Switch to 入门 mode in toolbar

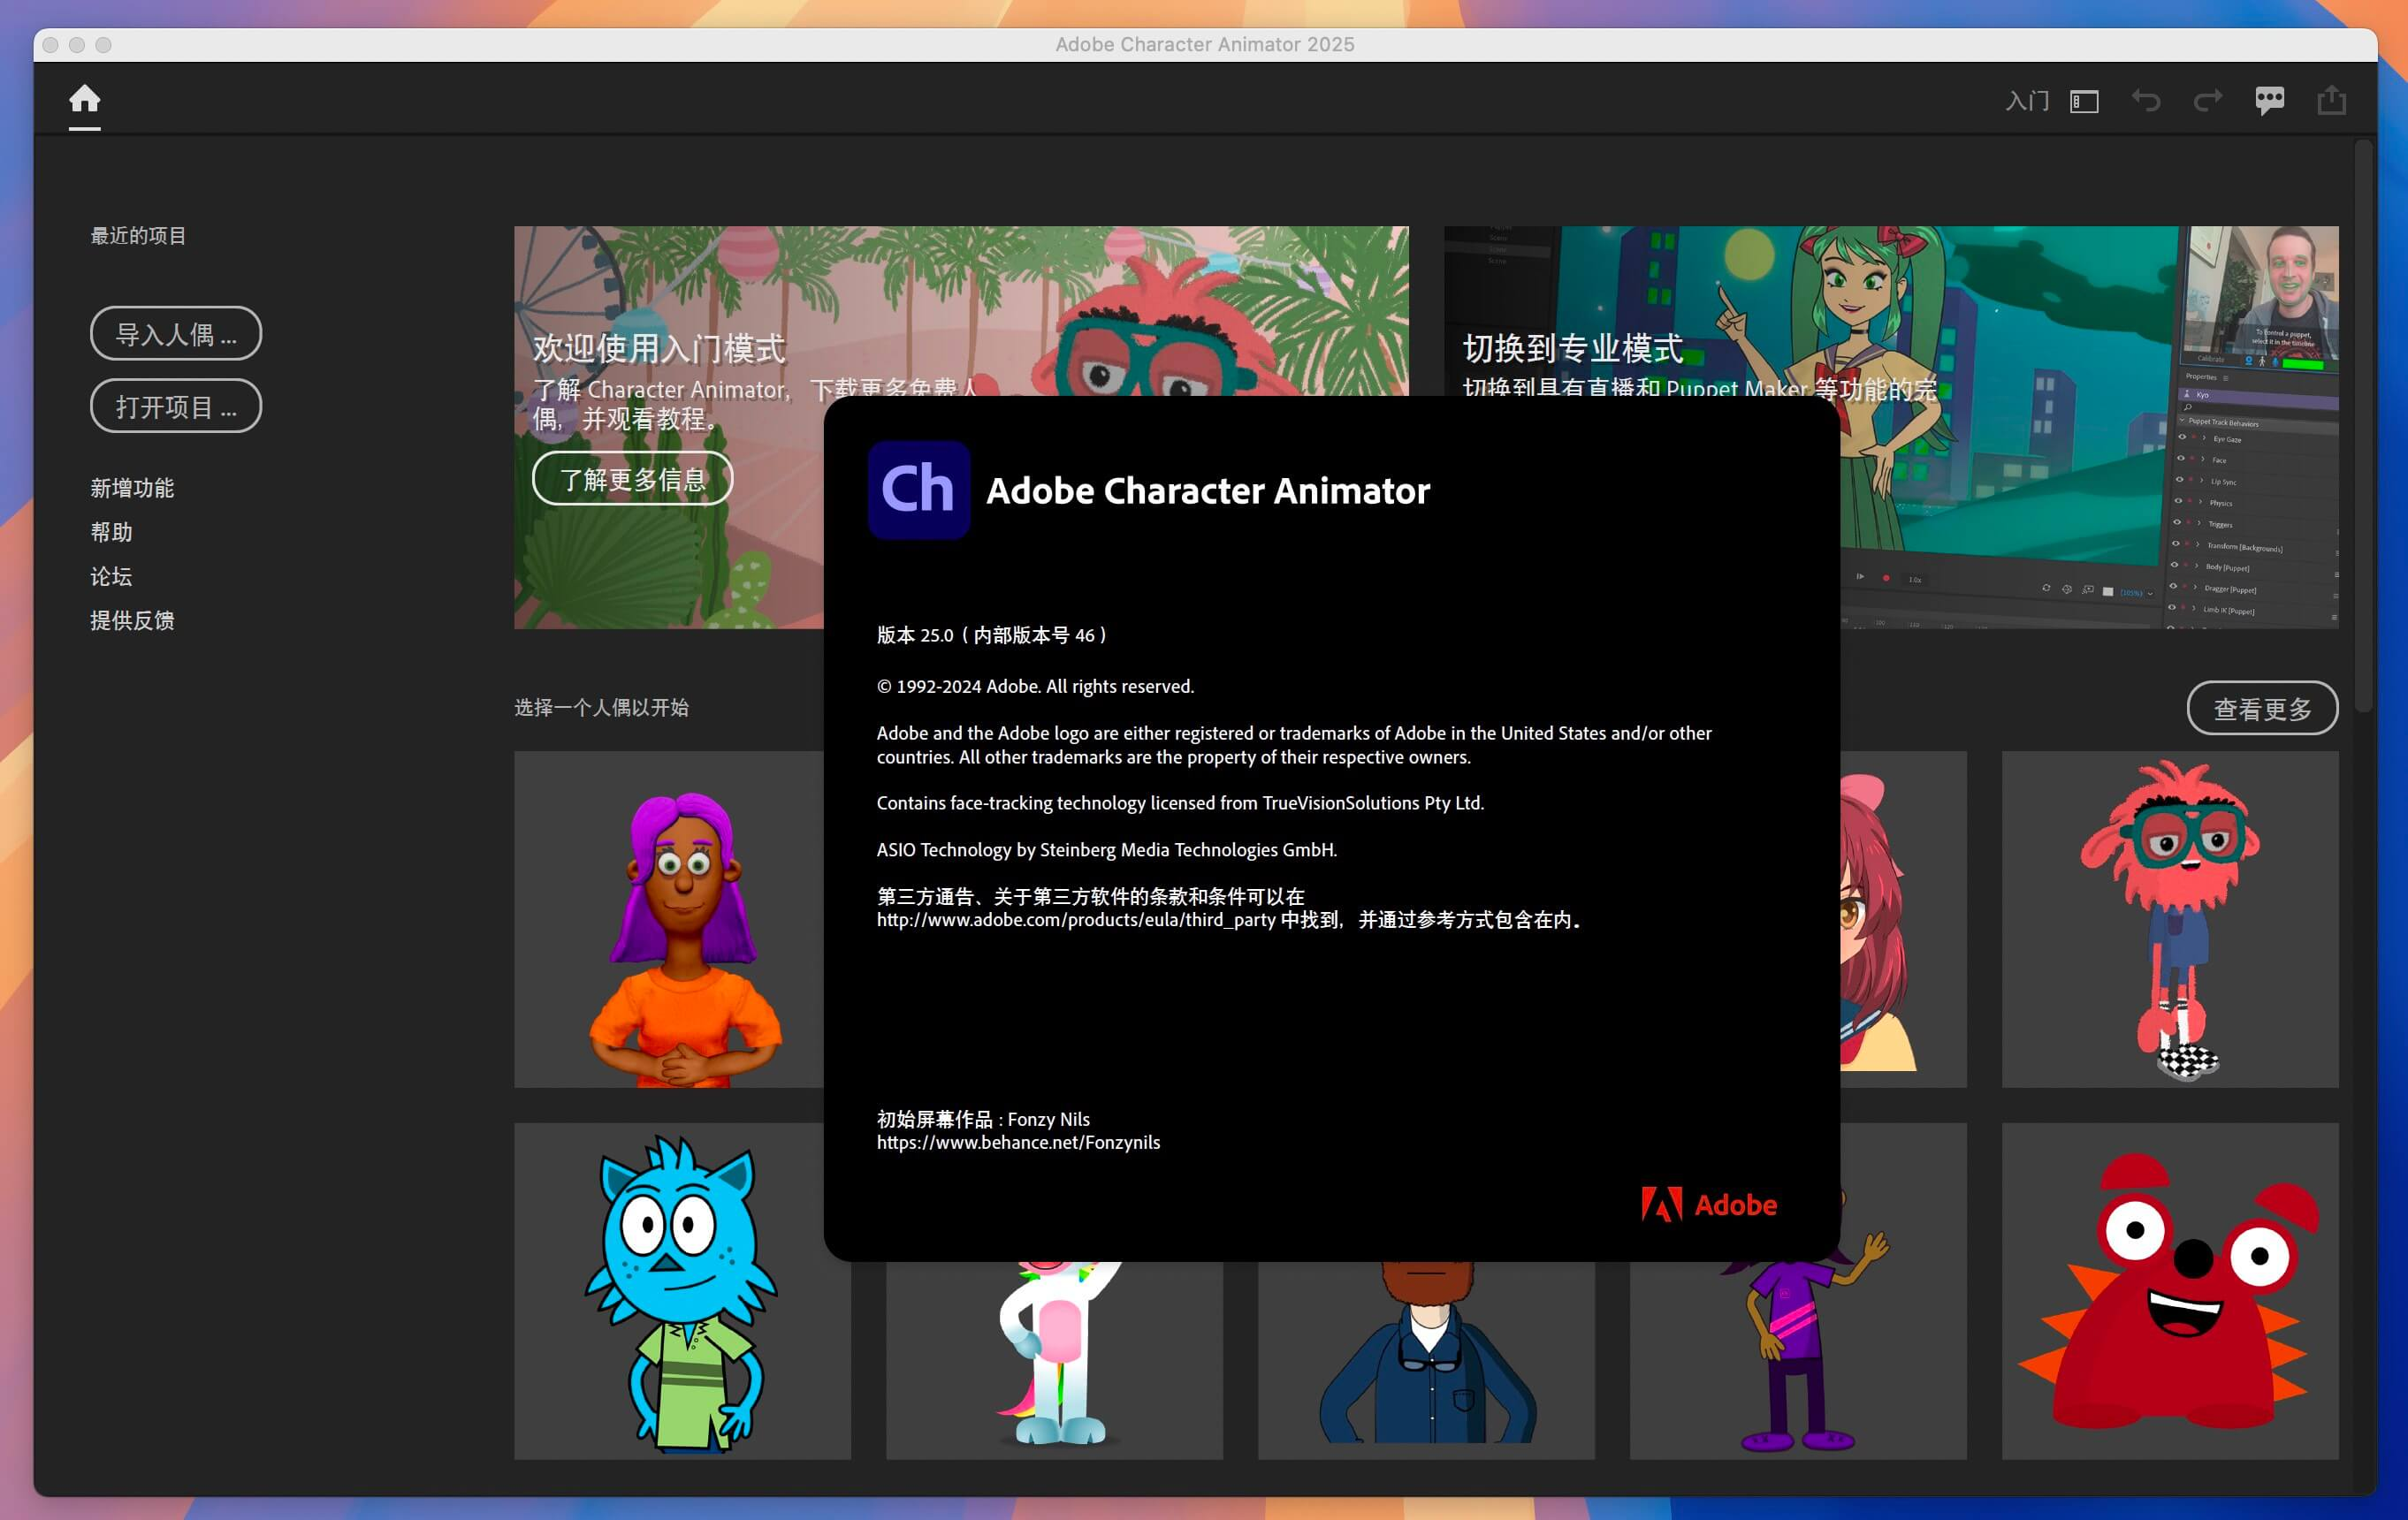(x=2027, y=101)
